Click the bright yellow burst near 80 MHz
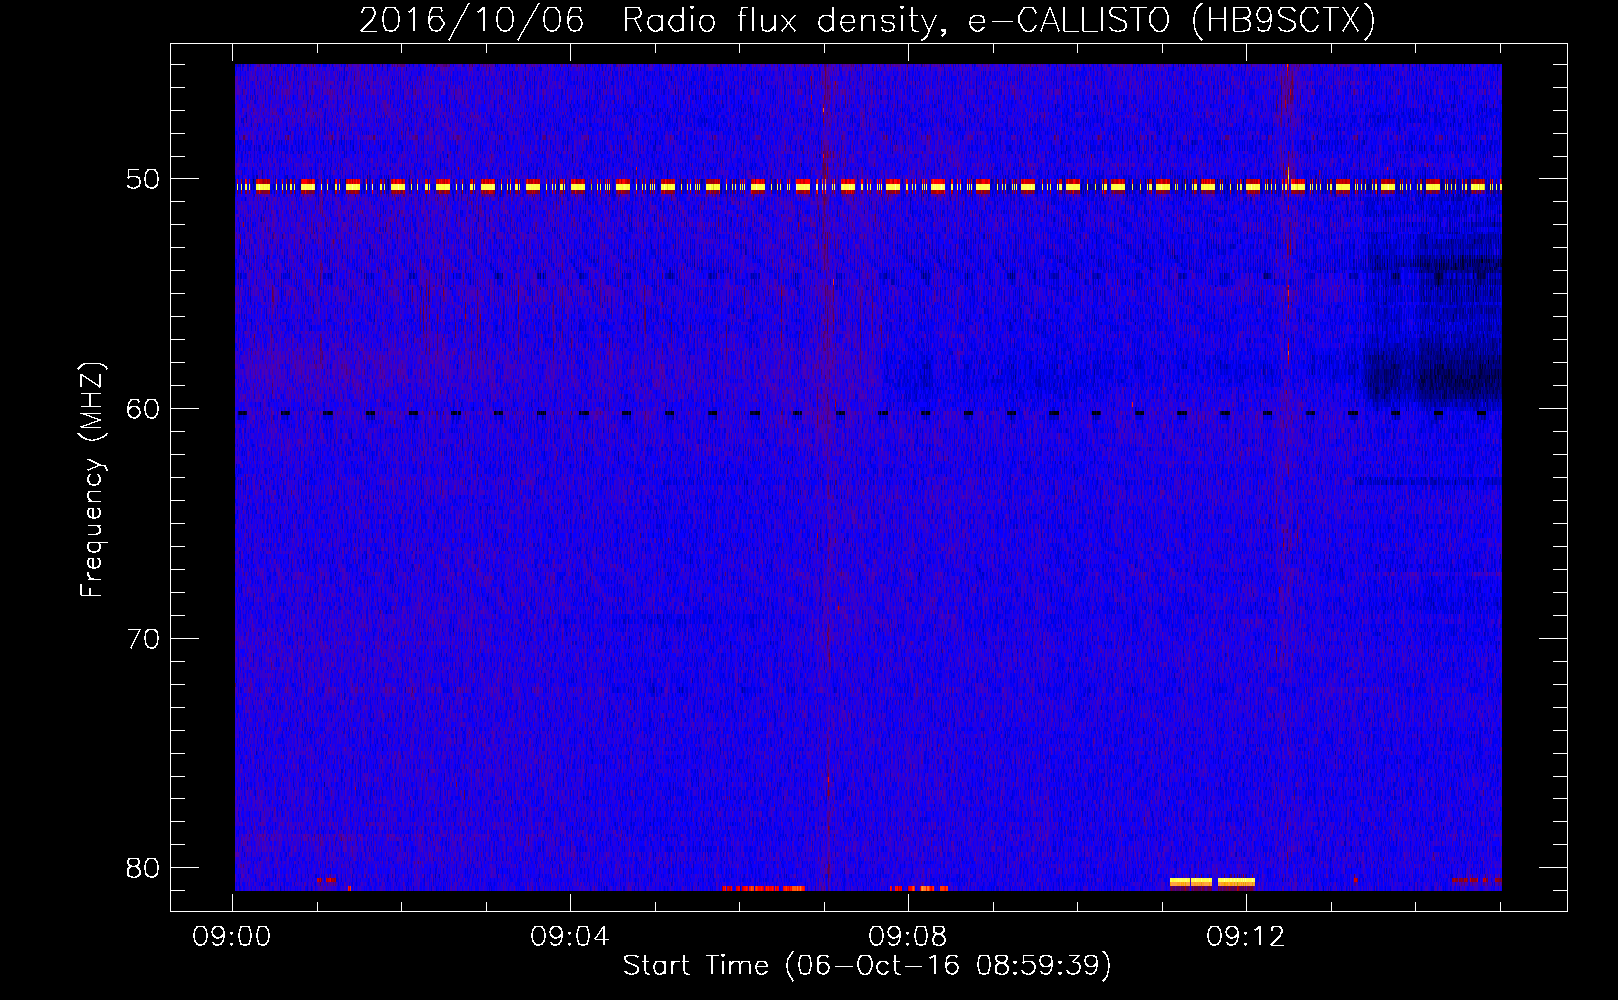The width and height of the screenshot is (1618, 1000). pos(1212,883)
